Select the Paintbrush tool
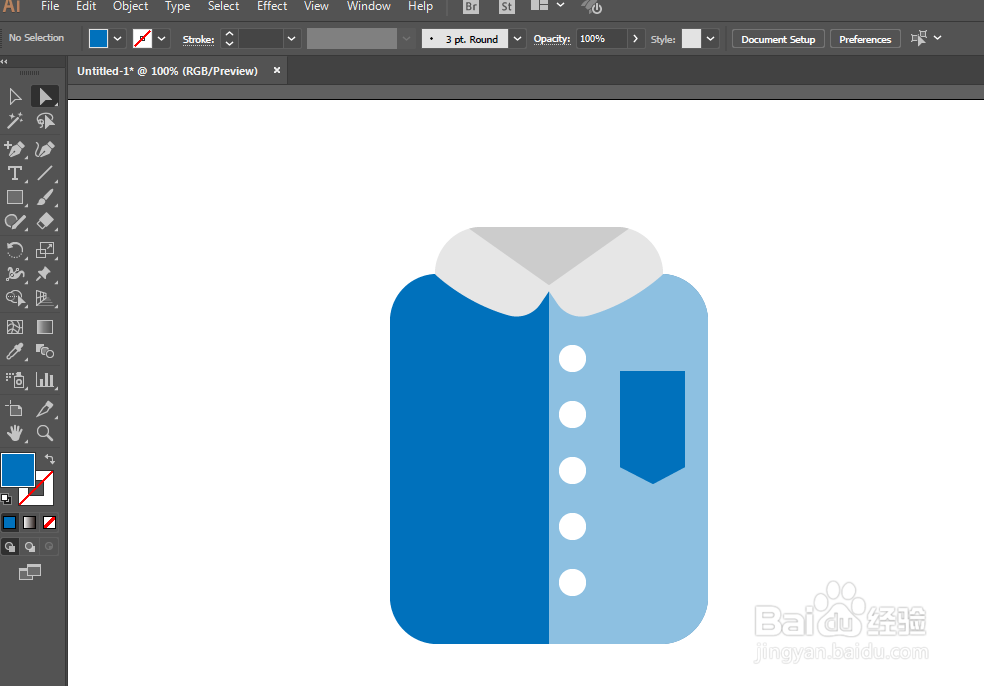Image resolution: width=984 pixels, height=686 pixels. click(45, 198)
